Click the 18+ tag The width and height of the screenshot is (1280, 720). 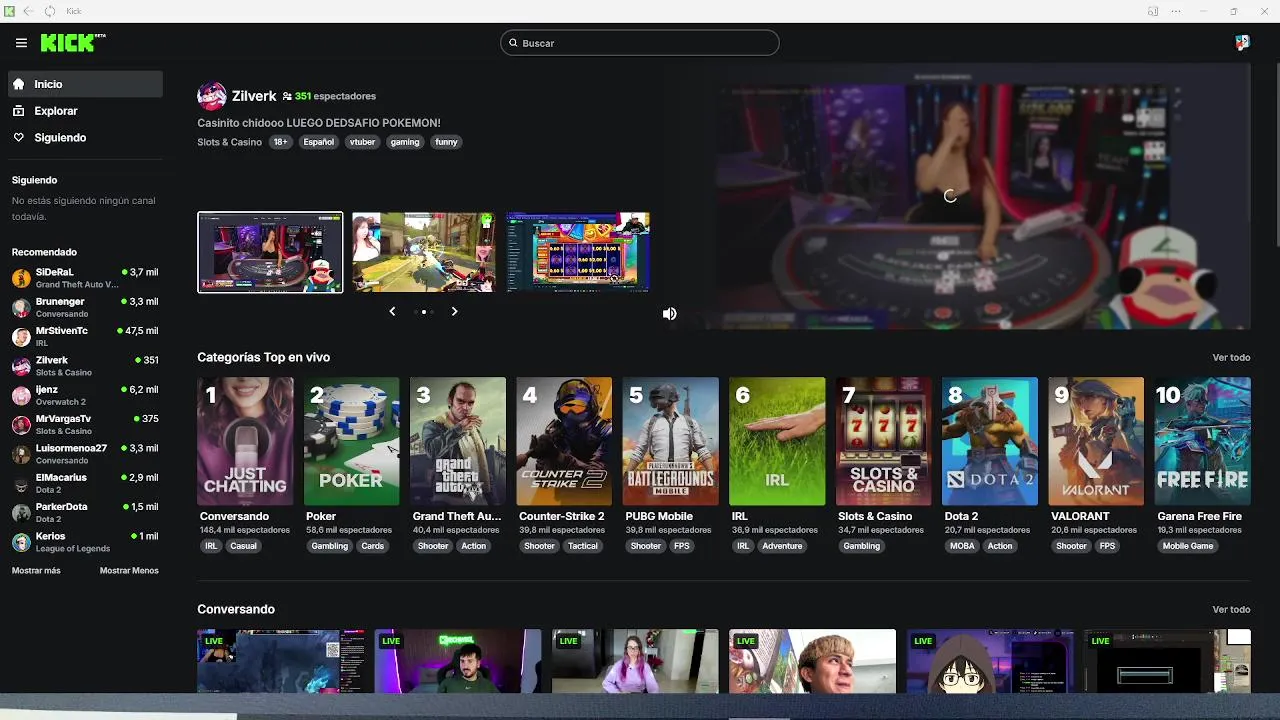(281, 142)
